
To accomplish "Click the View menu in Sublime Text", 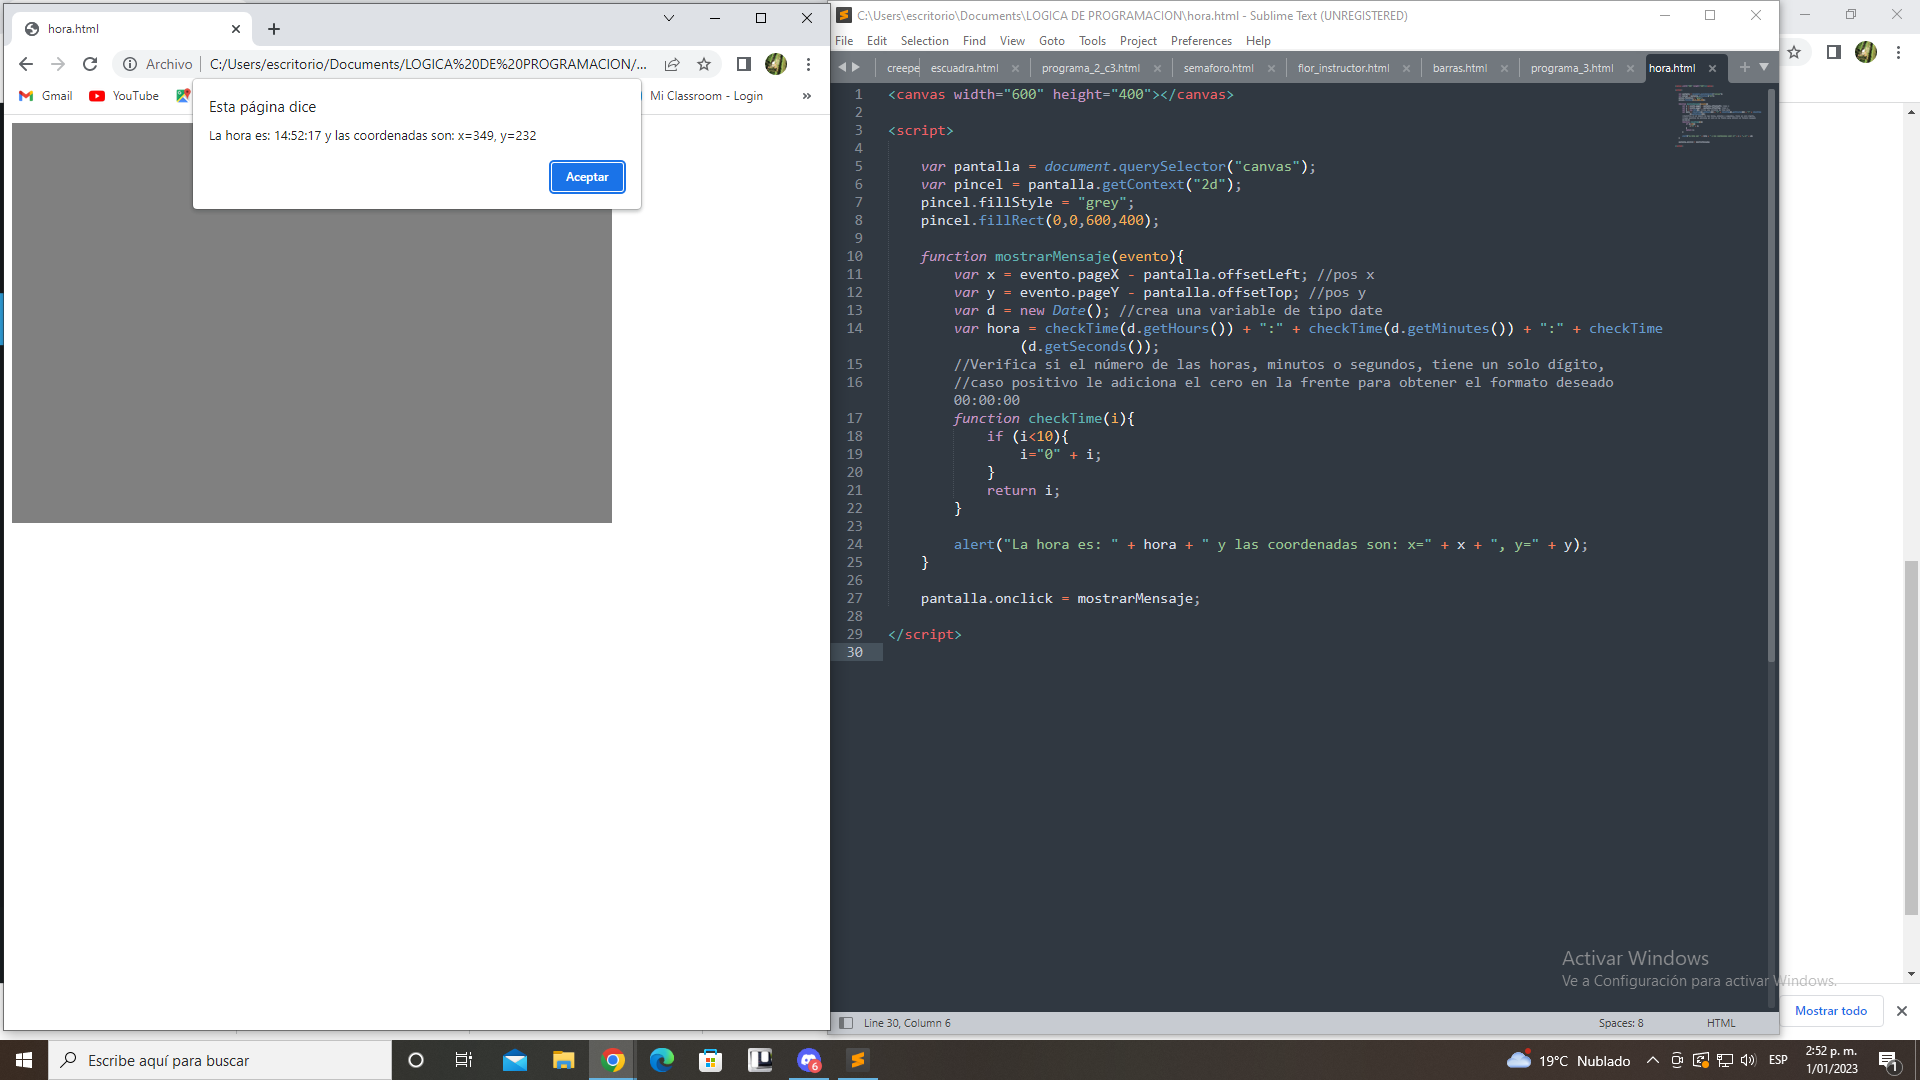I will [1011, 41].
